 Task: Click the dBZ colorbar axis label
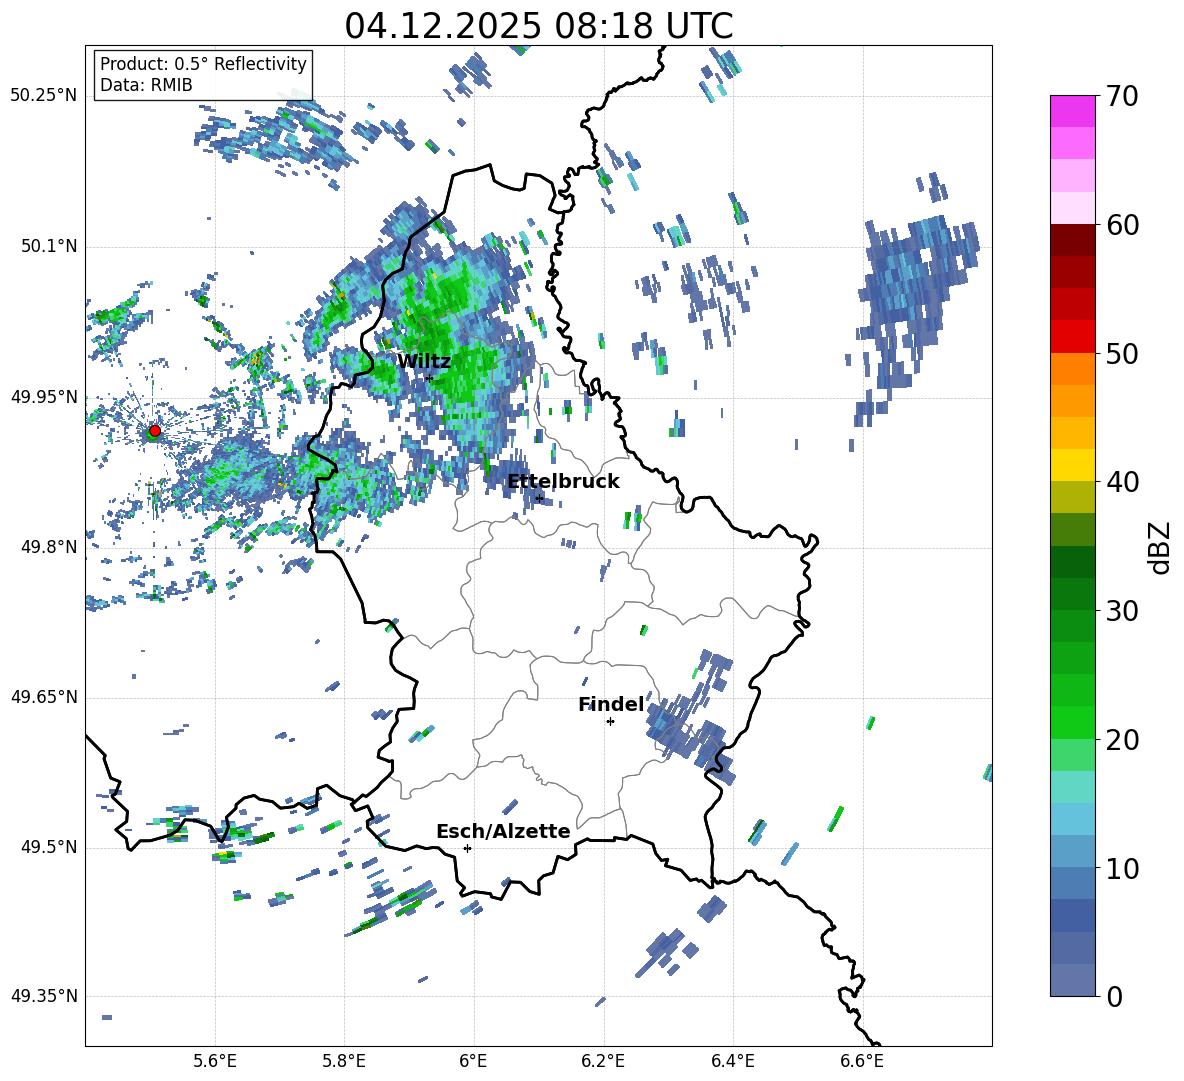1161,547
